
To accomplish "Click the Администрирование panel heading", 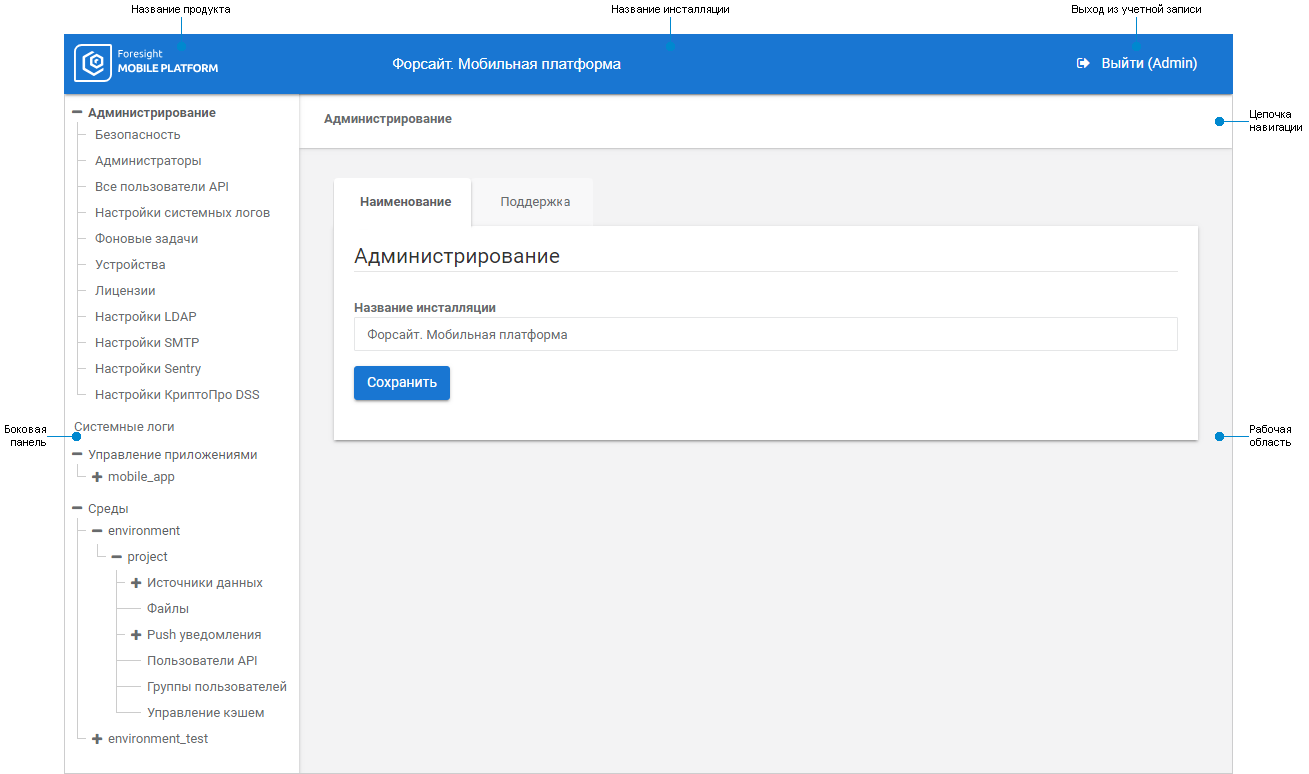I will tap(457, 256).
